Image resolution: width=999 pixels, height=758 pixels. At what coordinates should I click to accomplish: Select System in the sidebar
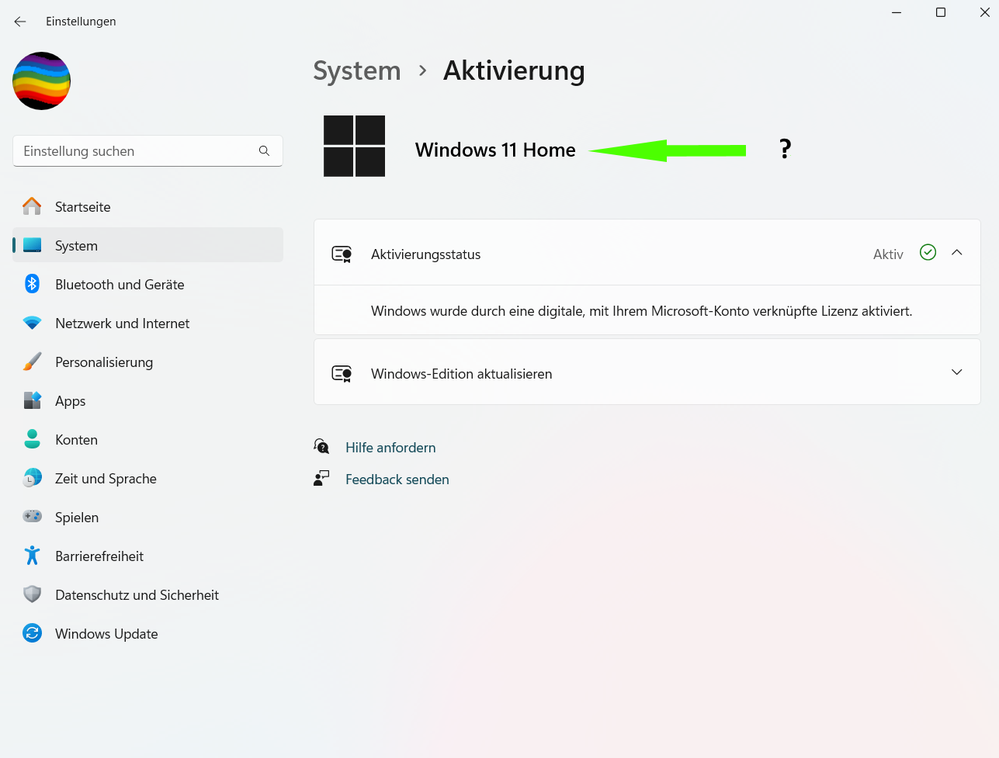tap(76, 246)
